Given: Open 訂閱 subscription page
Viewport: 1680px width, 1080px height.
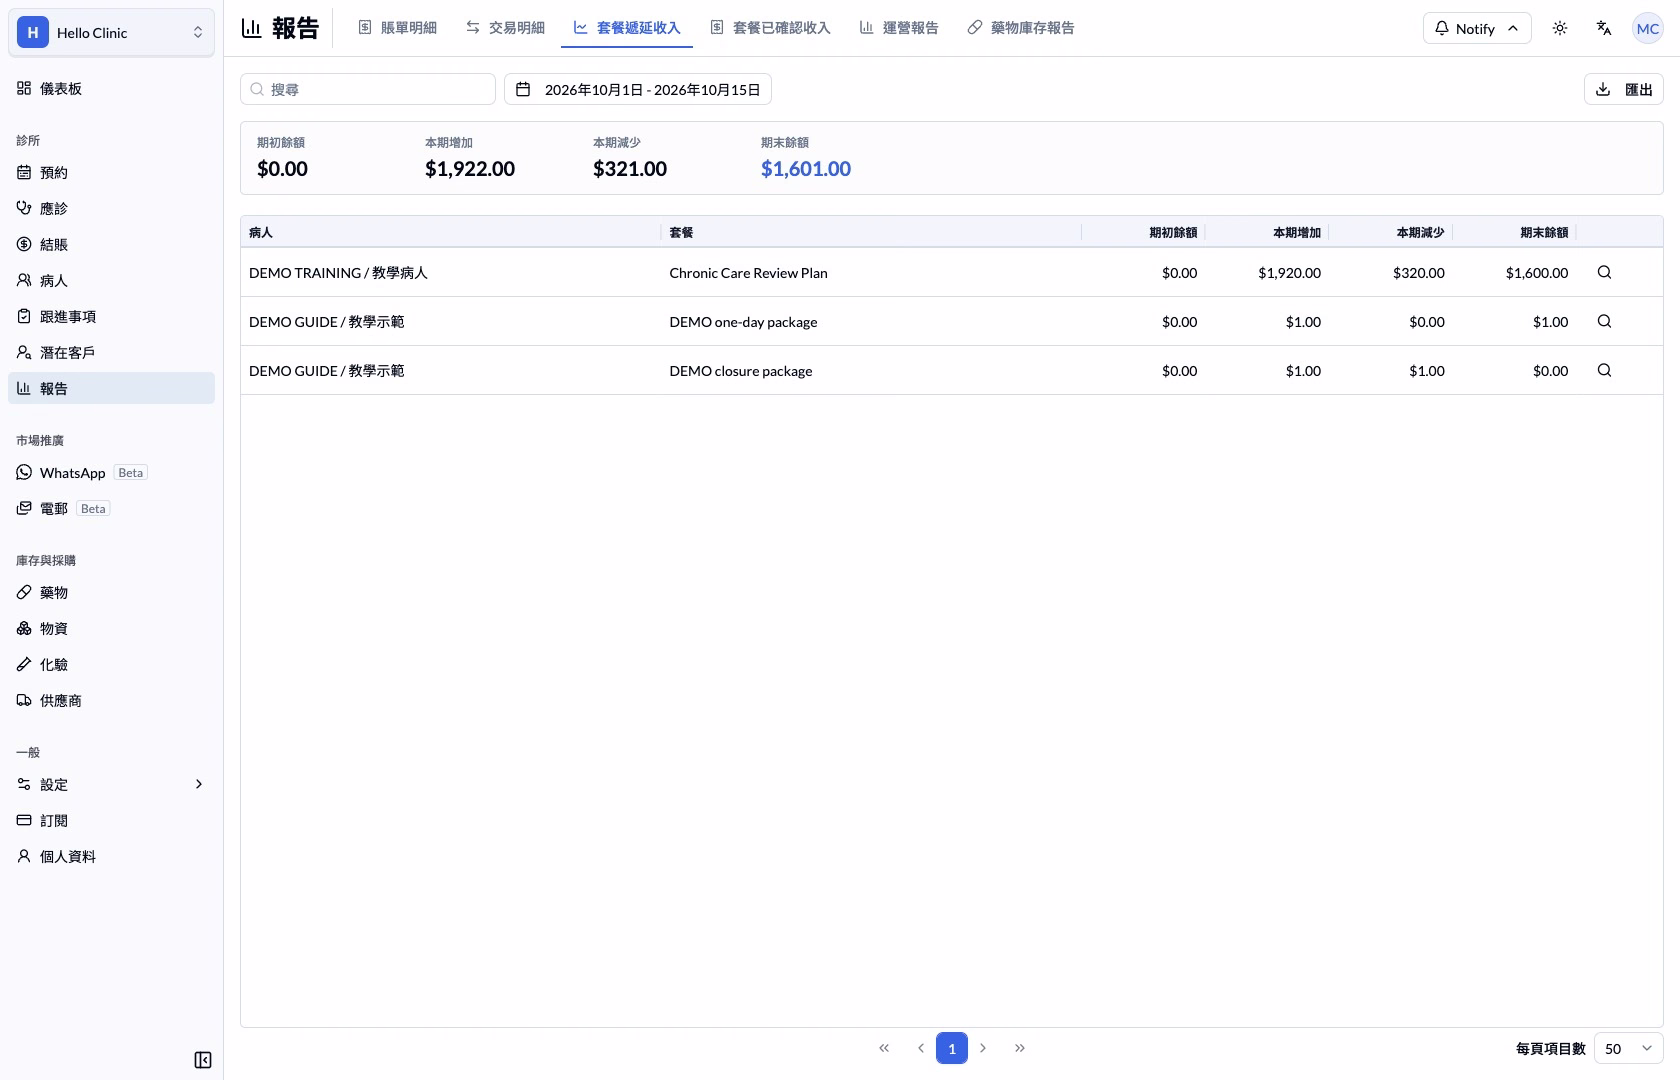Looking at the screenshot, I should (x=111, y=821).
